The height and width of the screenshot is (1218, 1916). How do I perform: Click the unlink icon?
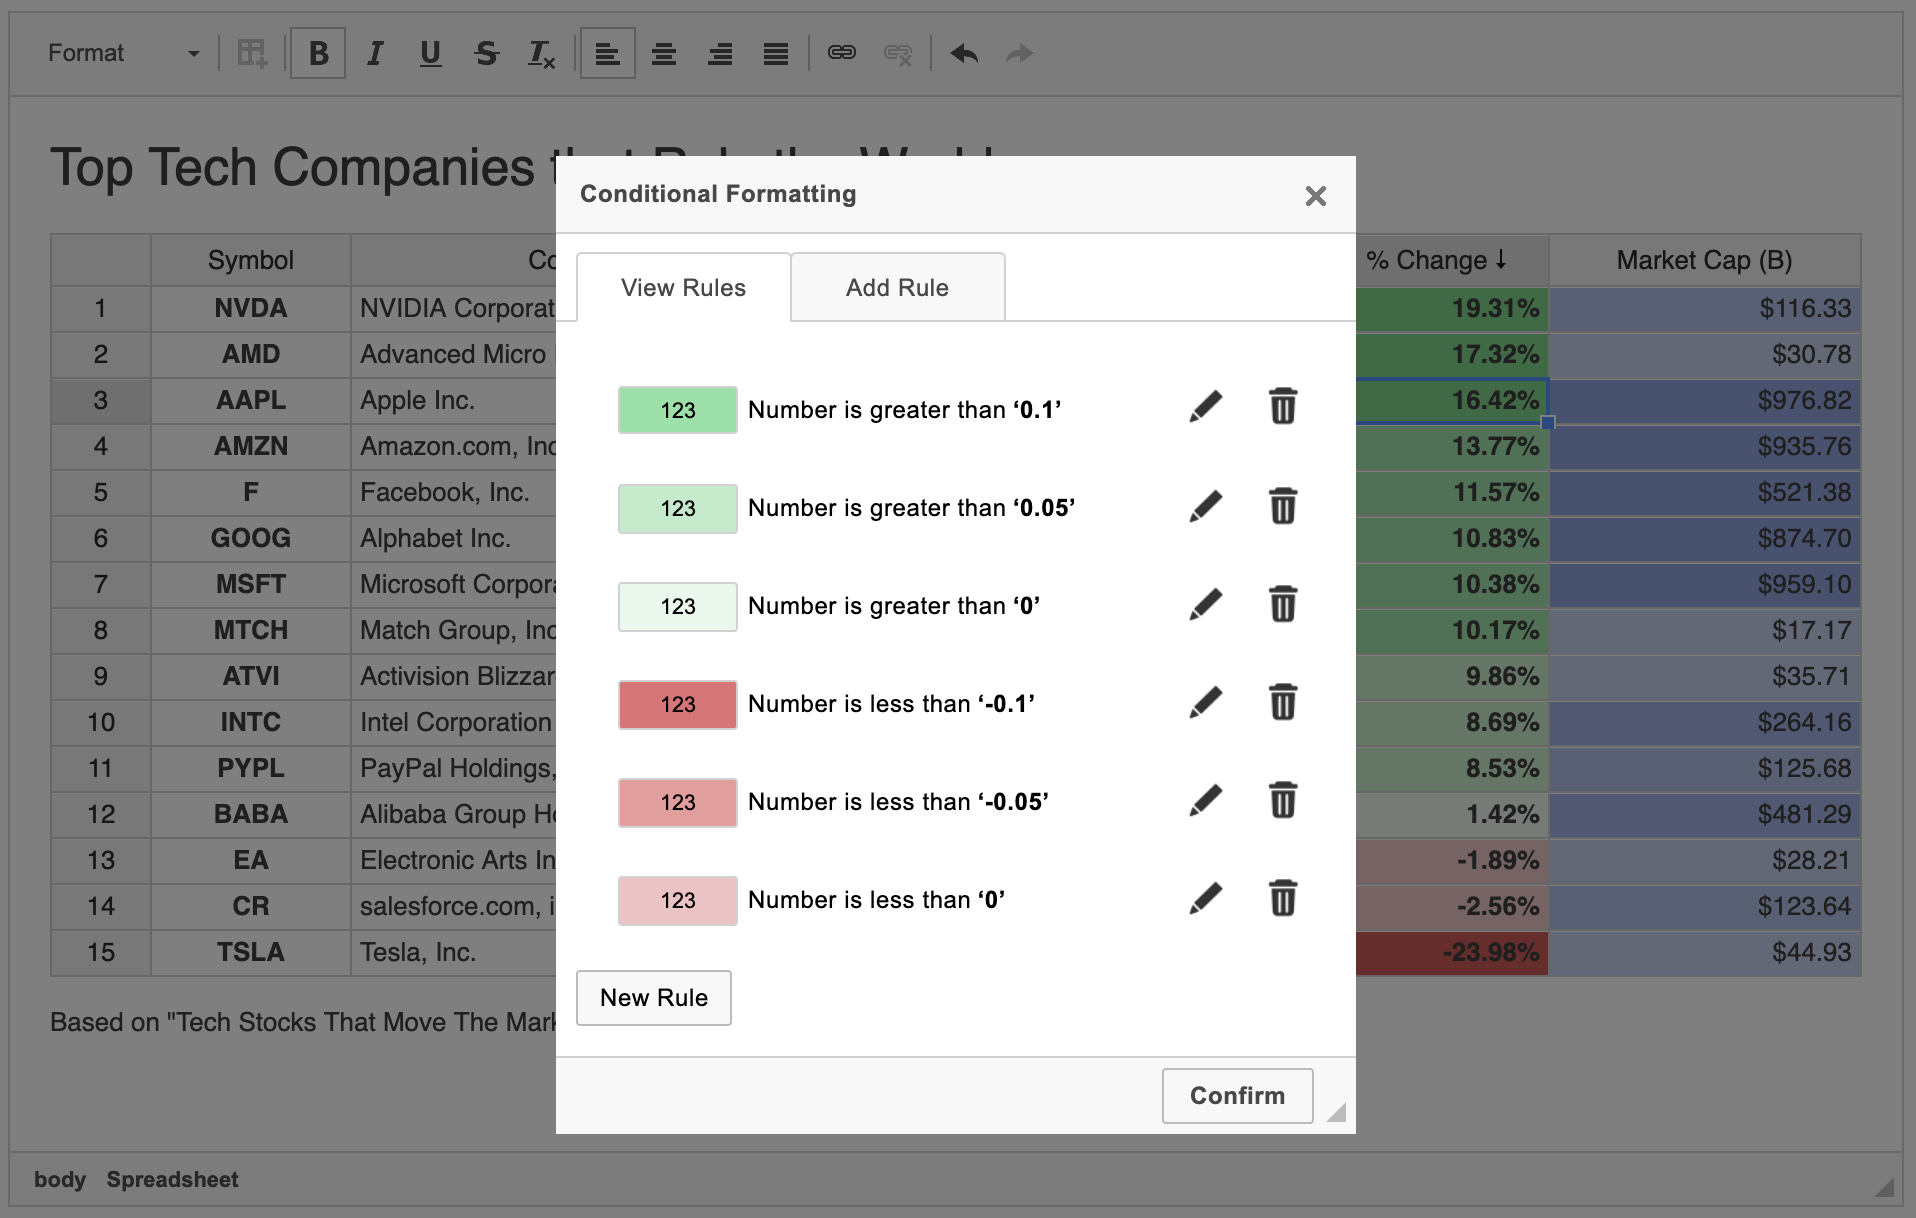[898, 53]
